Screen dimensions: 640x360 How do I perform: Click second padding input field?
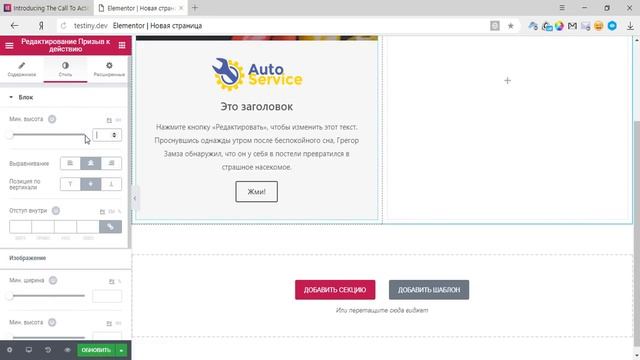(43, 227)
